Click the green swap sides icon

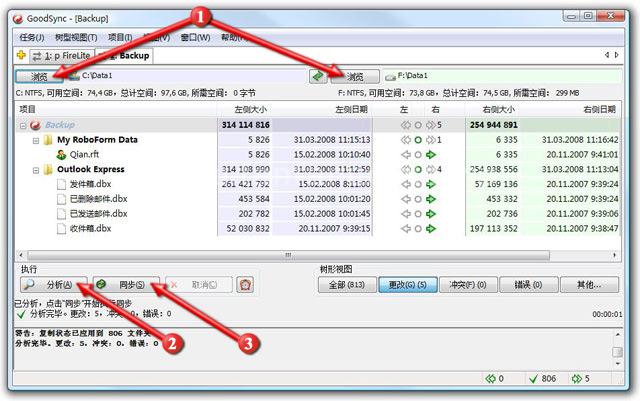point(318,76)
